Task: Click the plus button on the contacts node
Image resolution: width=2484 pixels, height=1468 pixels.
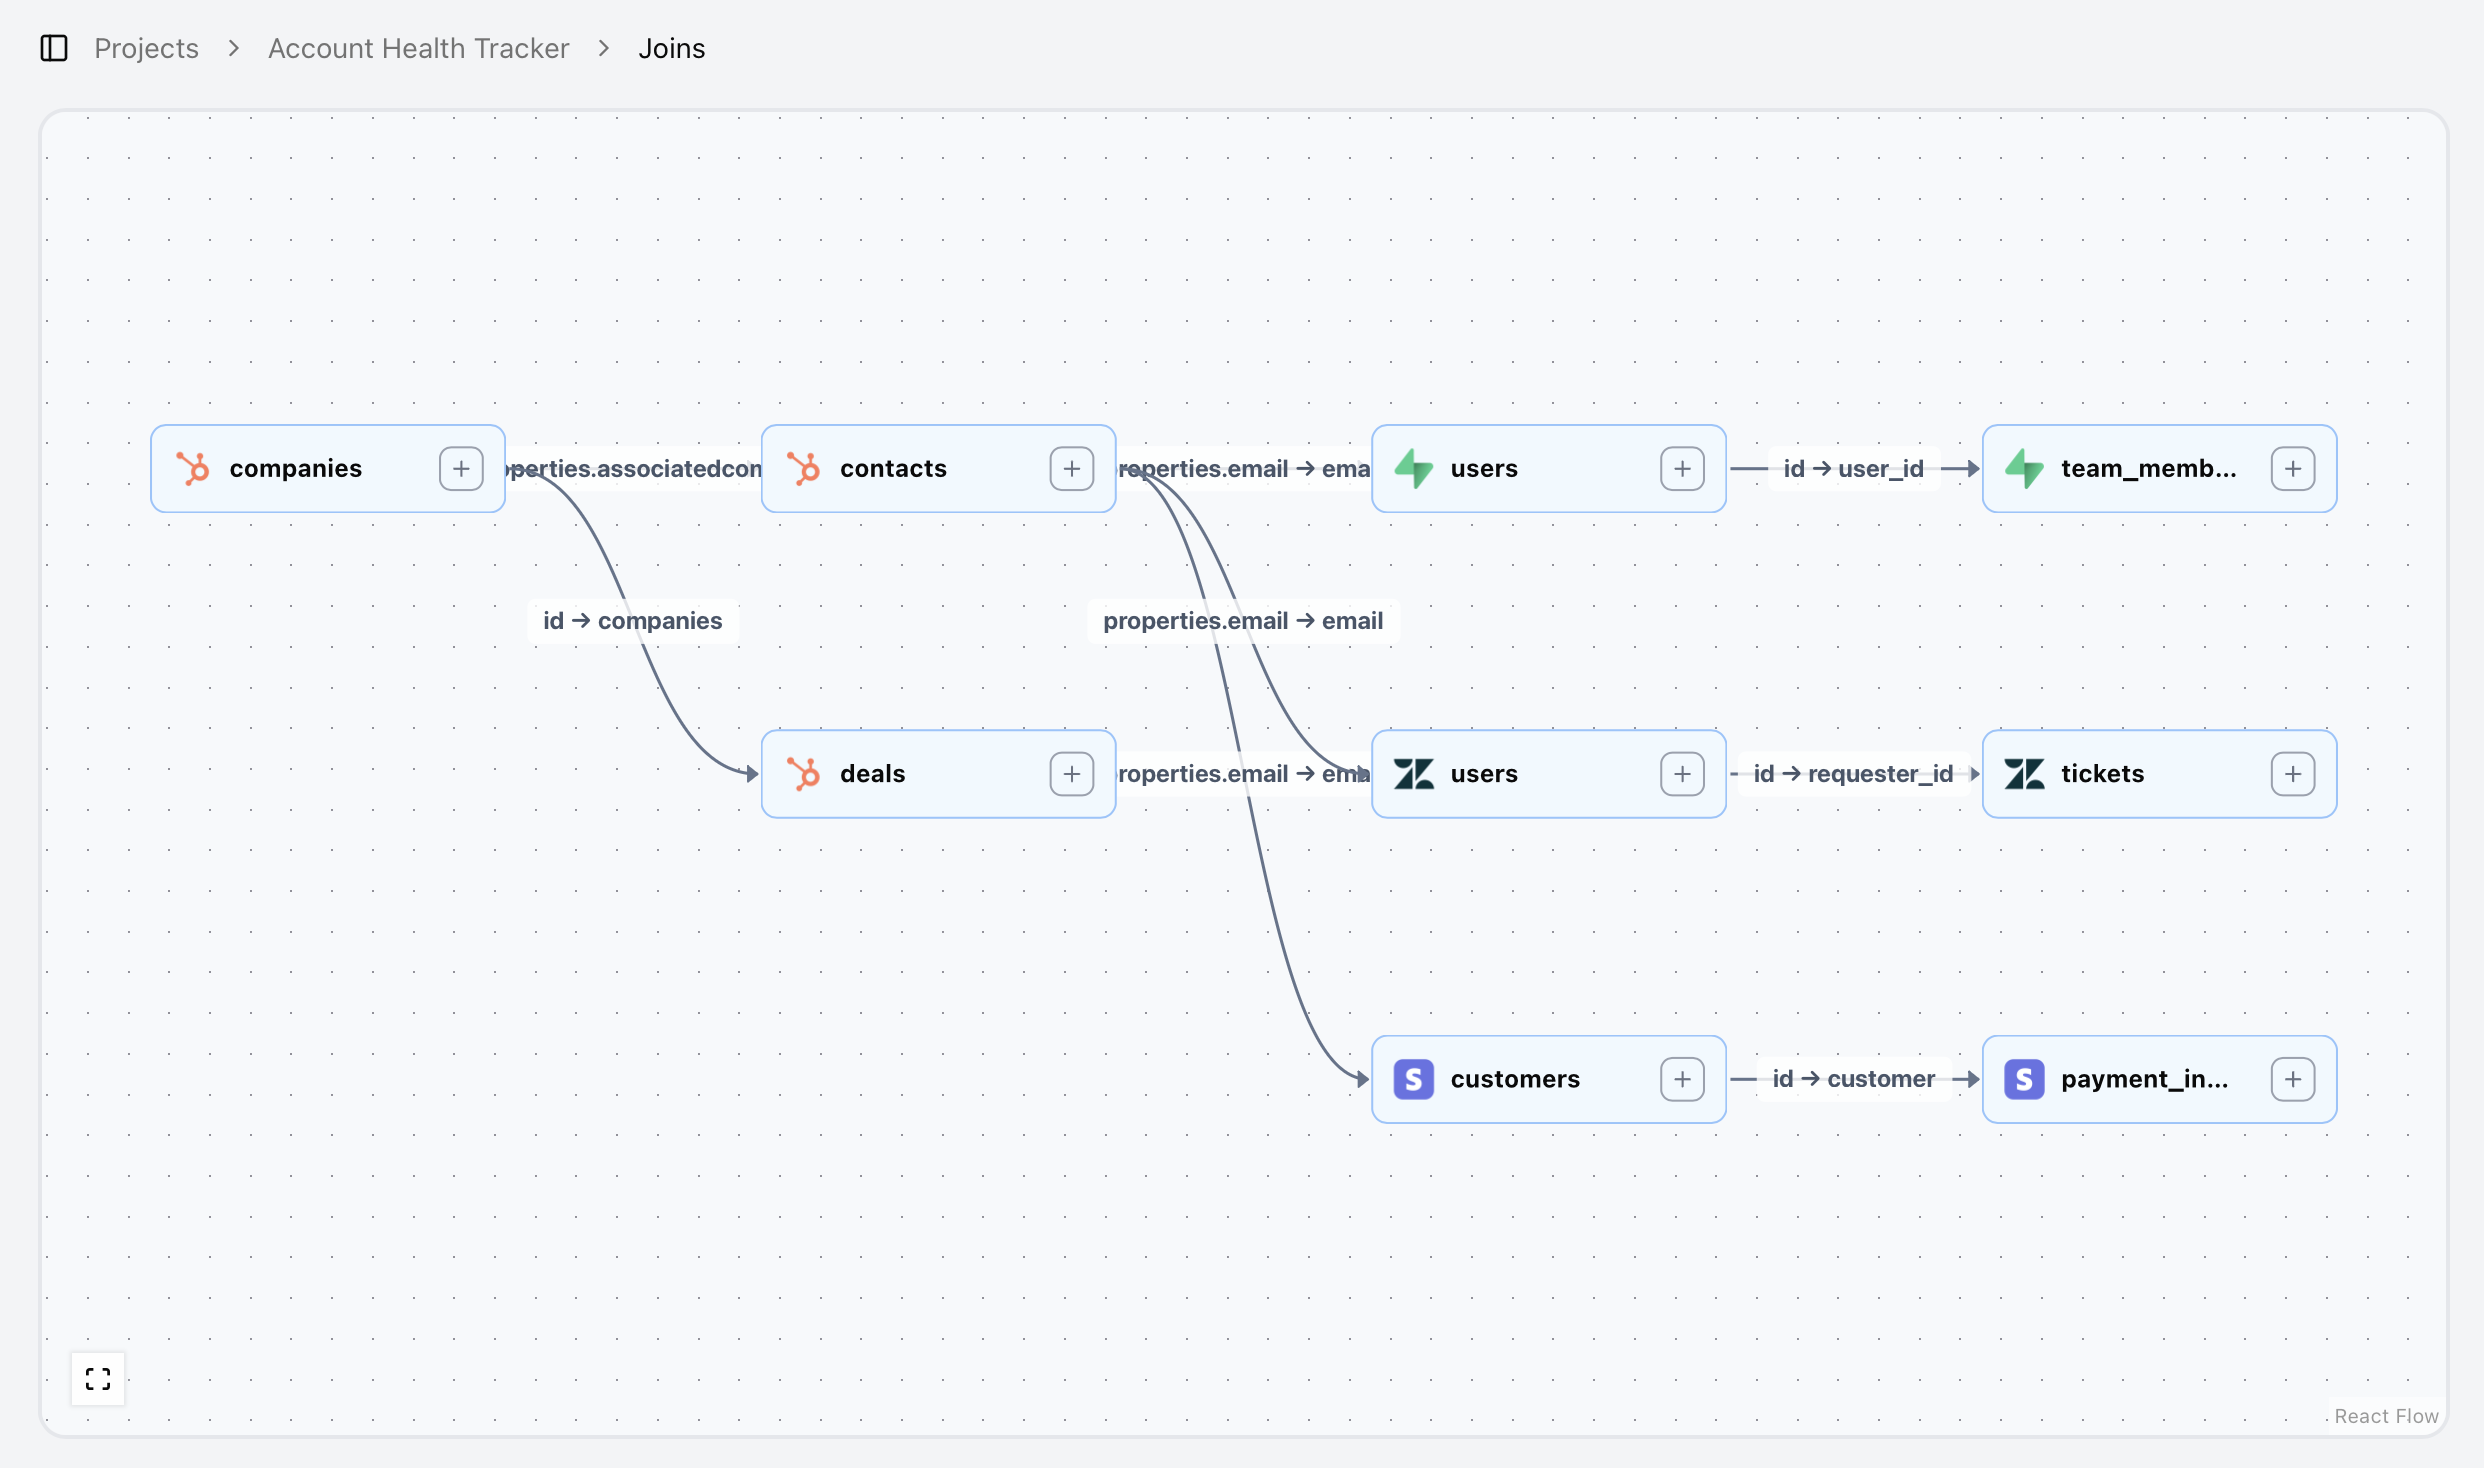Action: tap(1072, 468)
